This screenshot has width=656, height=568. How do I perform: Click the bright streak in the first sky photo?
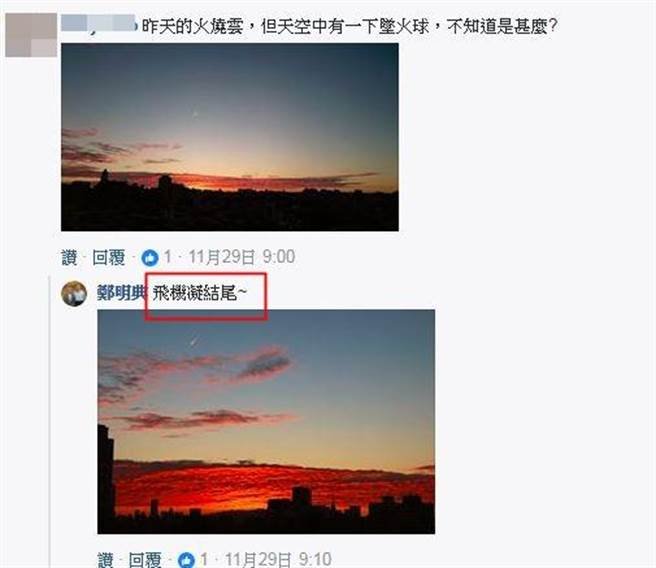coord(195,114)
